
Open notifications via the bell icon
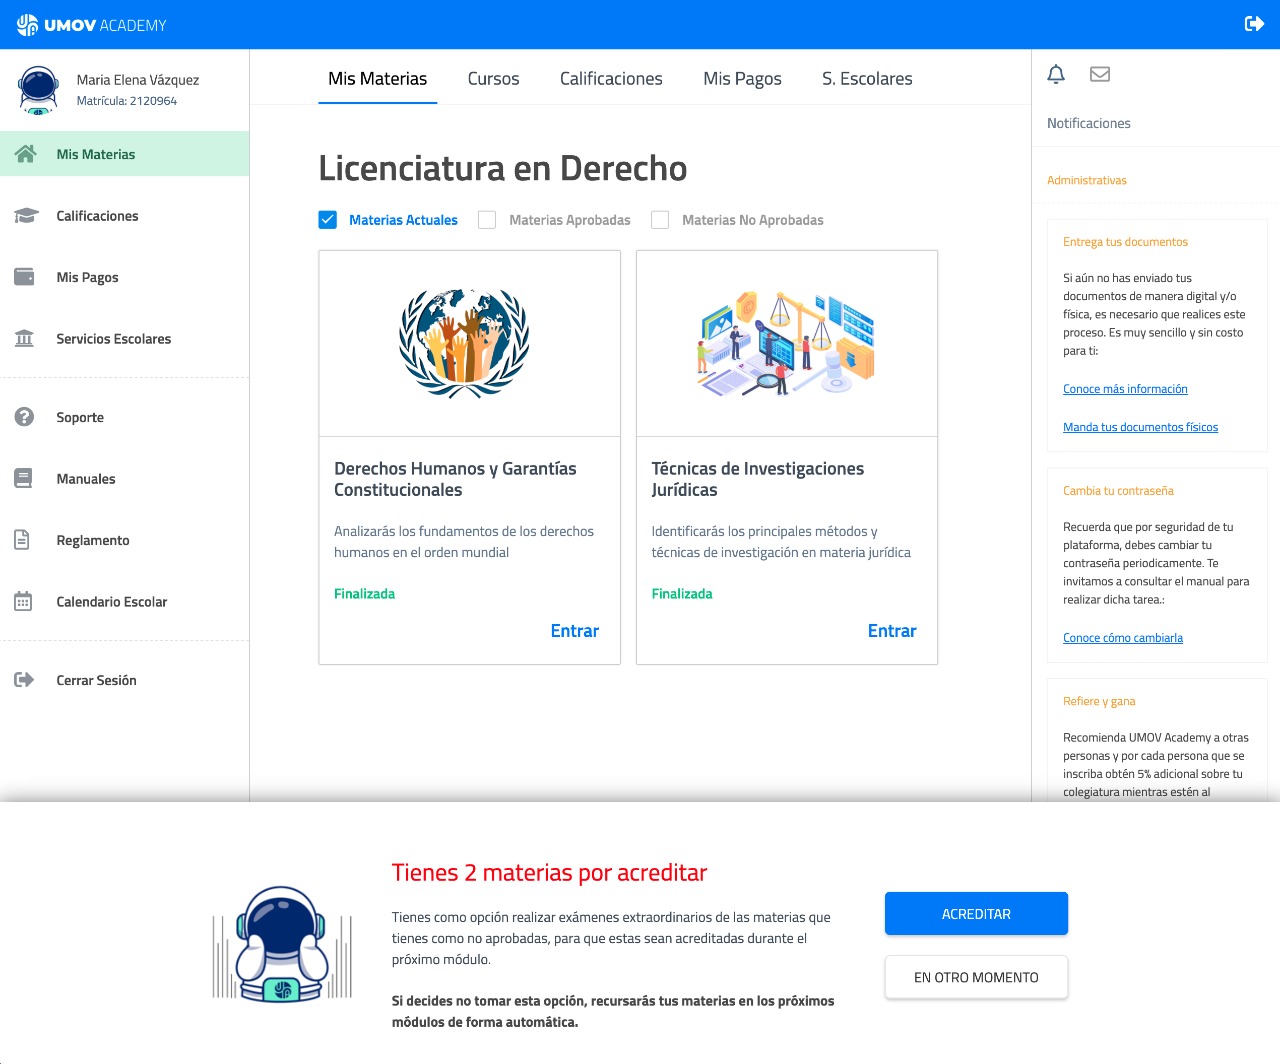click(x=1055, y=74)
